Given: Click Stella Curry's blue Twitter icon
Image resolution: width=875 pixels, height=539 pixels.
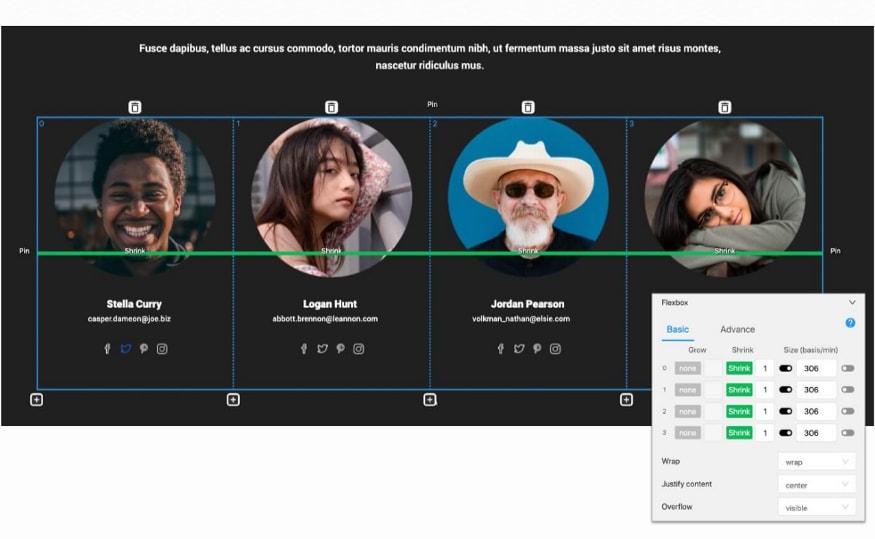Looking at the screenshot, I should pos(126,349).
